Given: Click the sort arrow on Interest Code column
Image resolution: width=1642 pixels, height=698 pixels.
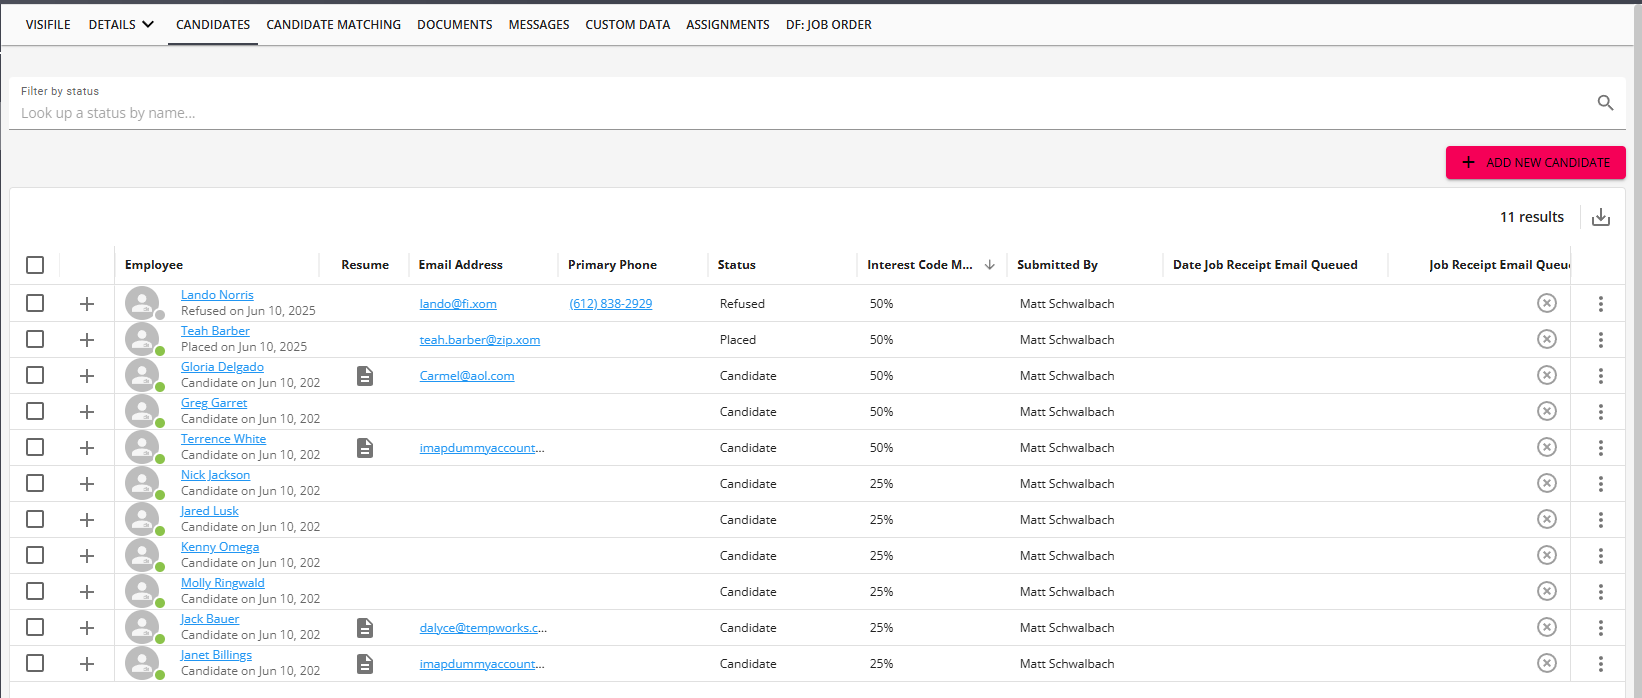Looking at the screenshot, I should 990,265.
